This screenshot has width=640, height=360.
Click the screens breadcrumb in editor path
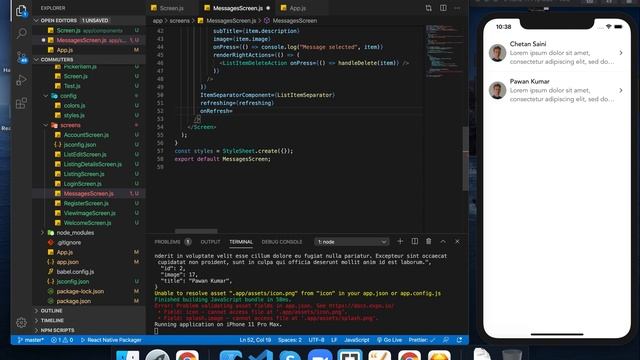pos(180,20)
